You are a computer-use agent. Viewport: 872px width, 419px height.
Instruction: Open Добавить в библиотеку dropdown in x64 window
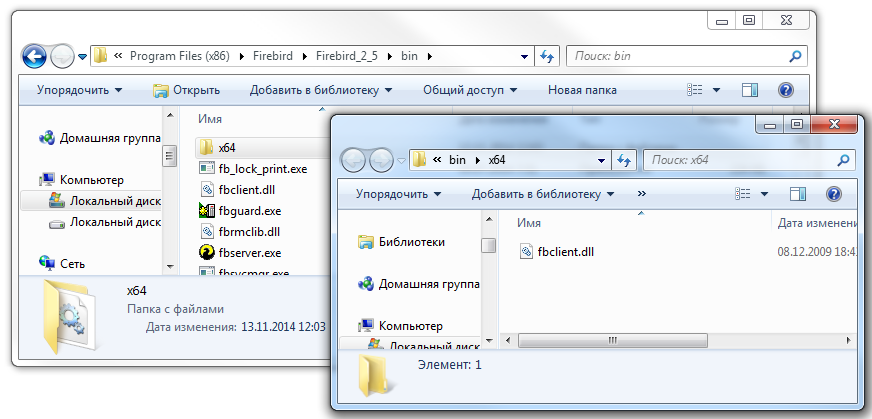543,193
